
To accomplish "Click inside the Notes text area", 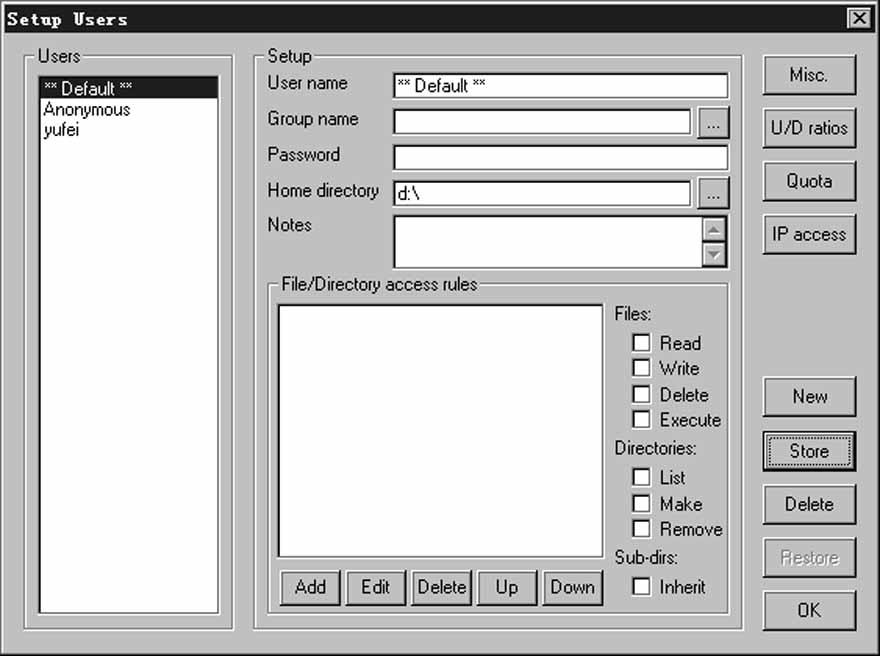I will 548,242.
